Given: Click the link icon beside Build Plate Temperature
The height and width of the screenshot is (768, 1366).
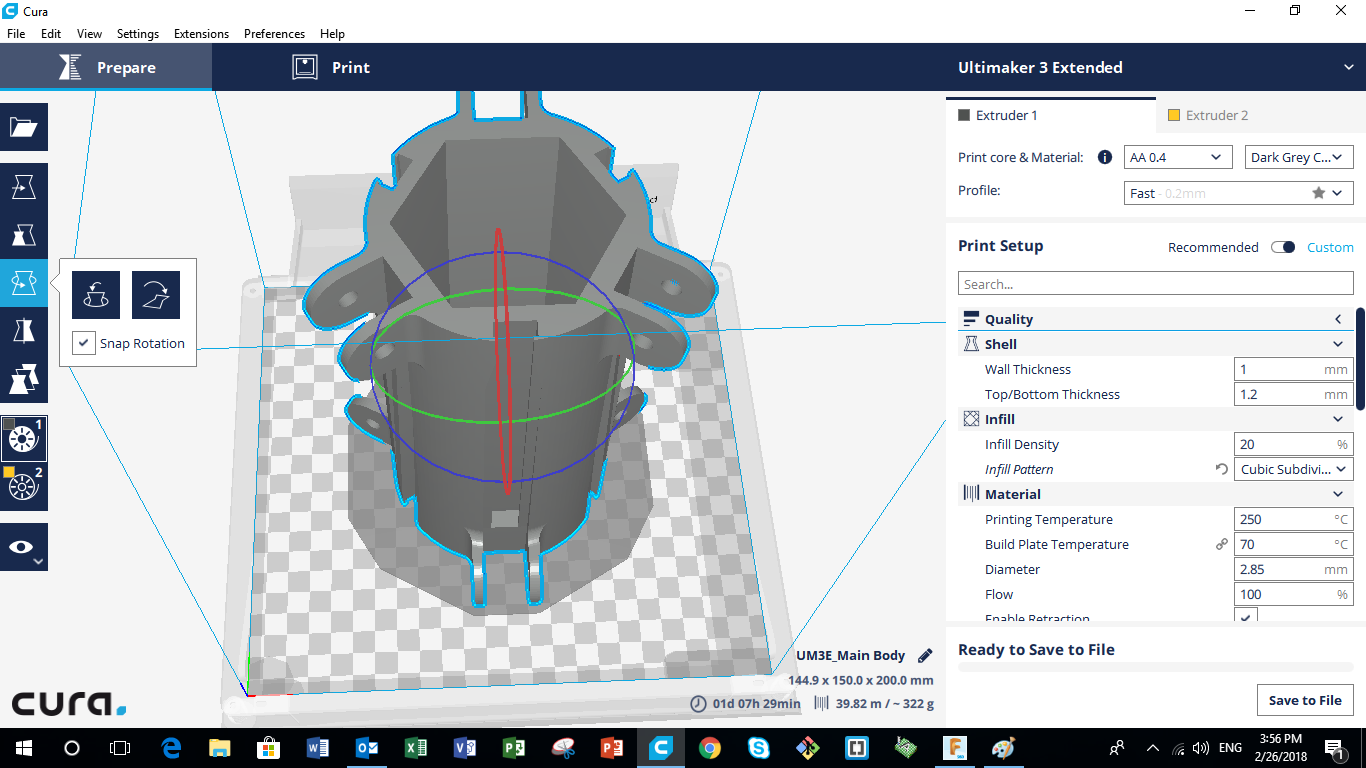Looking at the screenshot, I should (x=1222, y=544).
